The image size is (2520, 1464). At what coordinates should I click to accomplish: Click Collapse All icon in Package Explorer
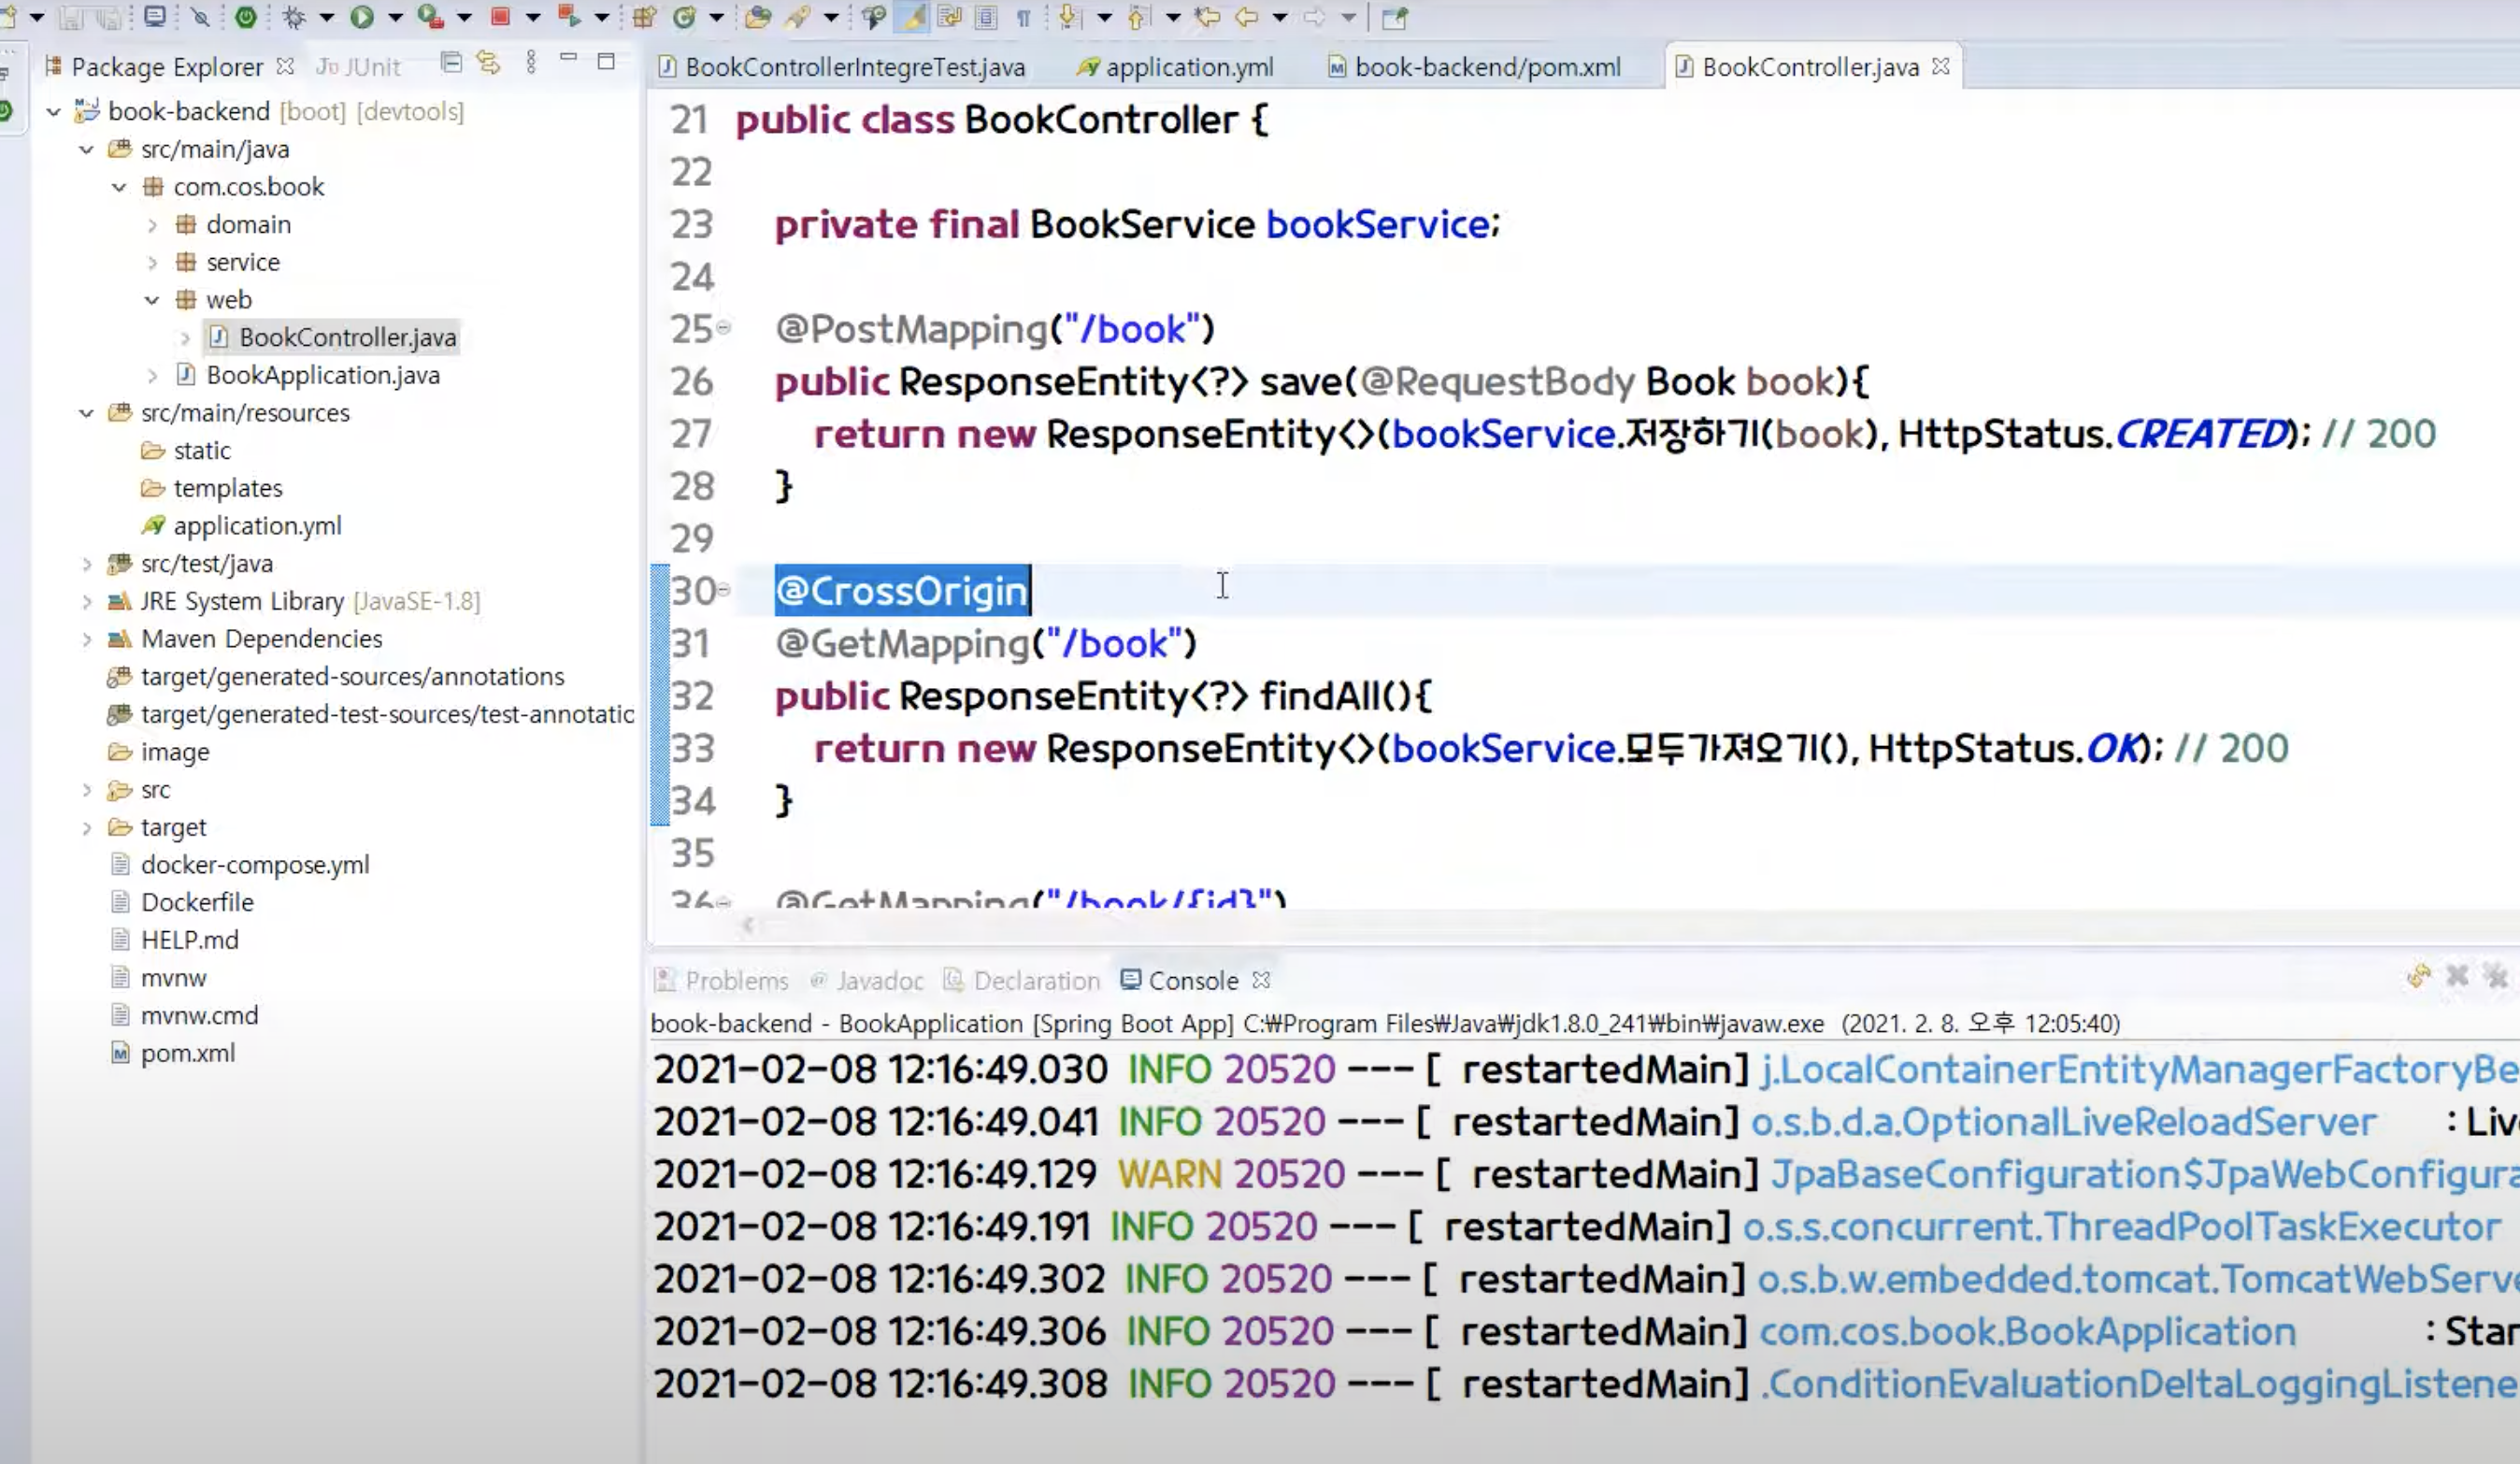tap(451, 63)
